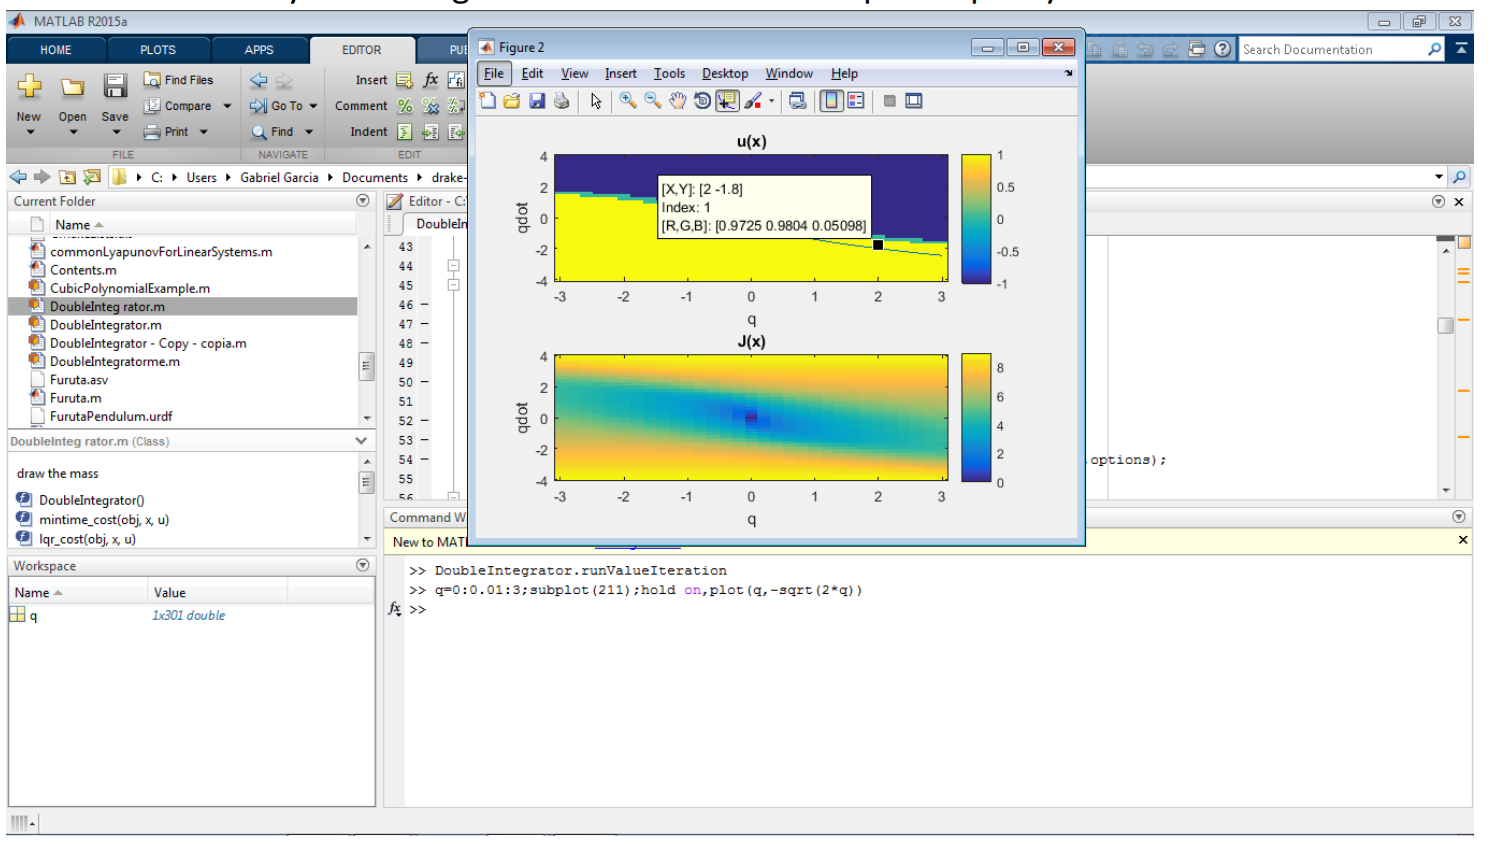
Task: Click the Find Files button
Action: click(x=178, y=80)
